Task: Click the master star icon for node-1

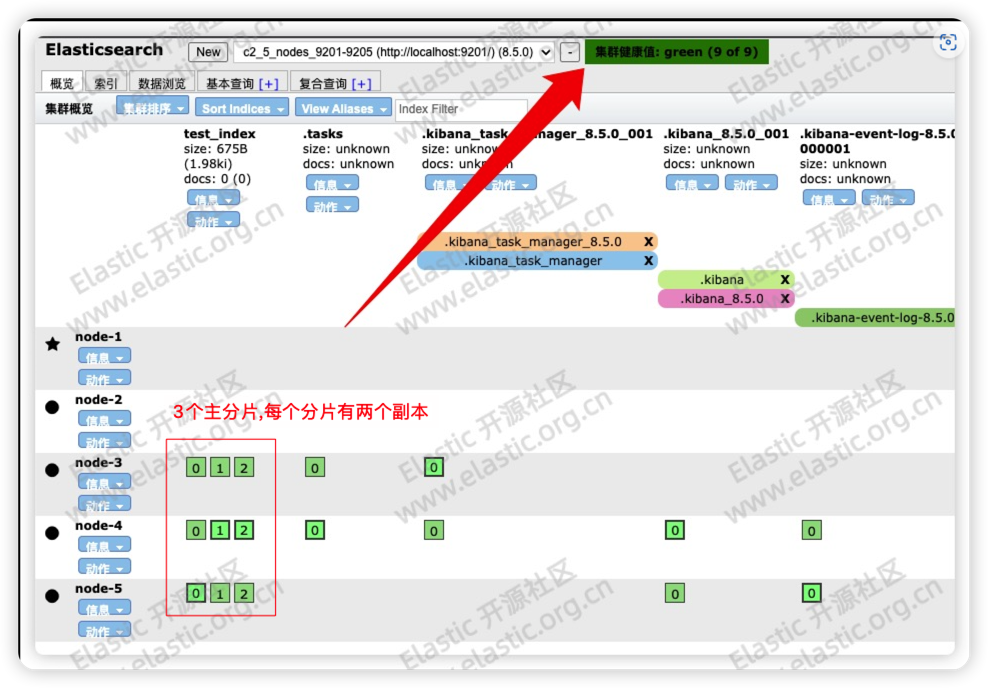Action: point(52,344)
